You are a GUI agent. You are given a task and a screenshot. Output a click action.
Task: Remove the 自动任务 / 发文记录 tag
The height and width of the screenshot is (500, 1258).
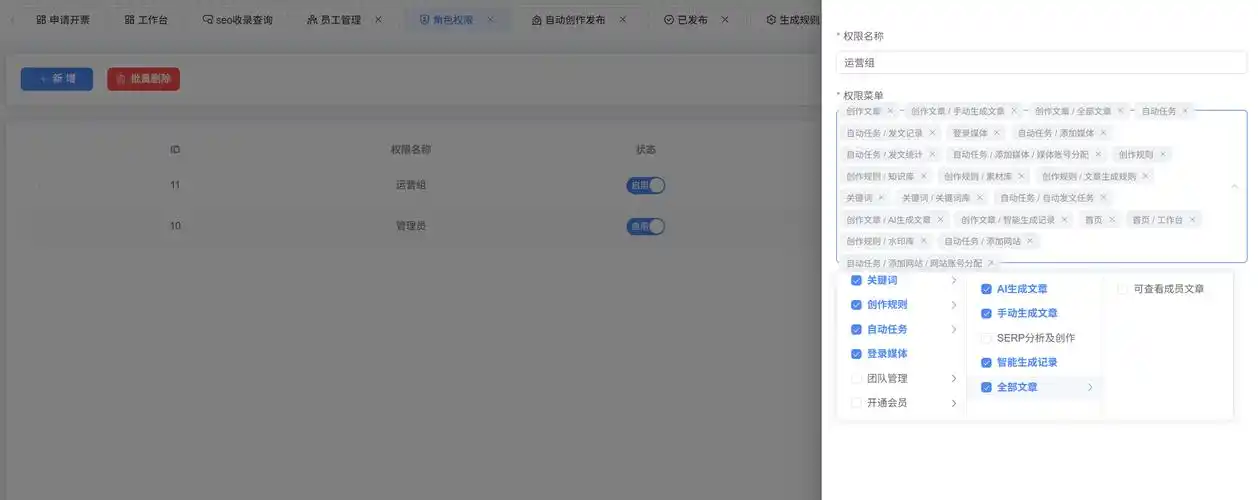coord(932,133)
